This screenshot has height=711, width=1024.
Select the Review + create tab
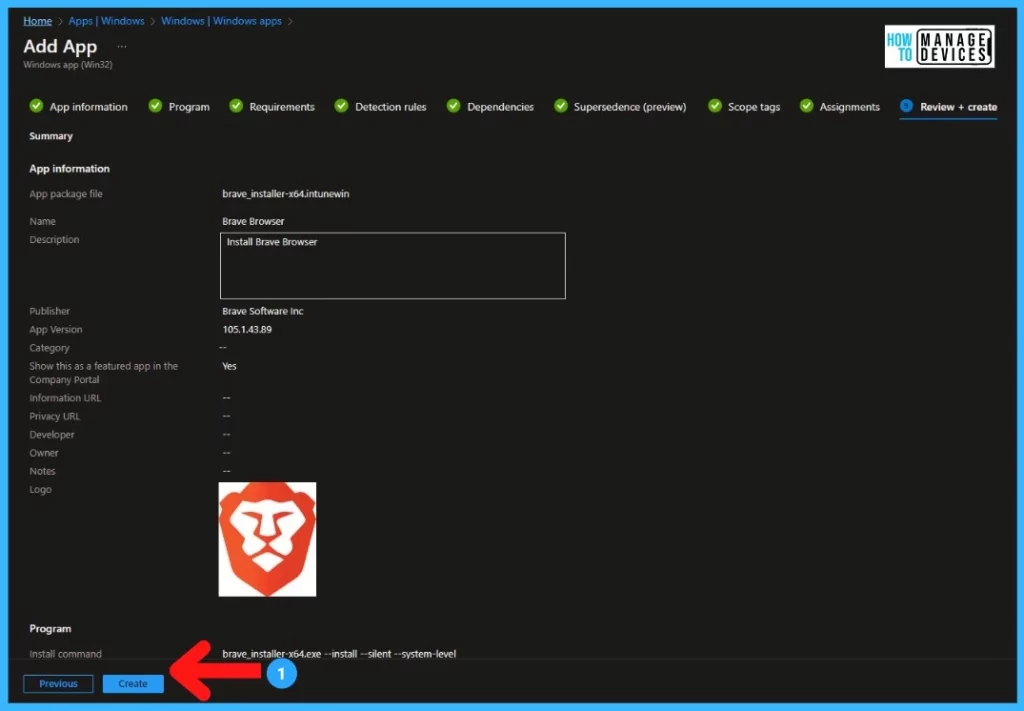point(958,107)
